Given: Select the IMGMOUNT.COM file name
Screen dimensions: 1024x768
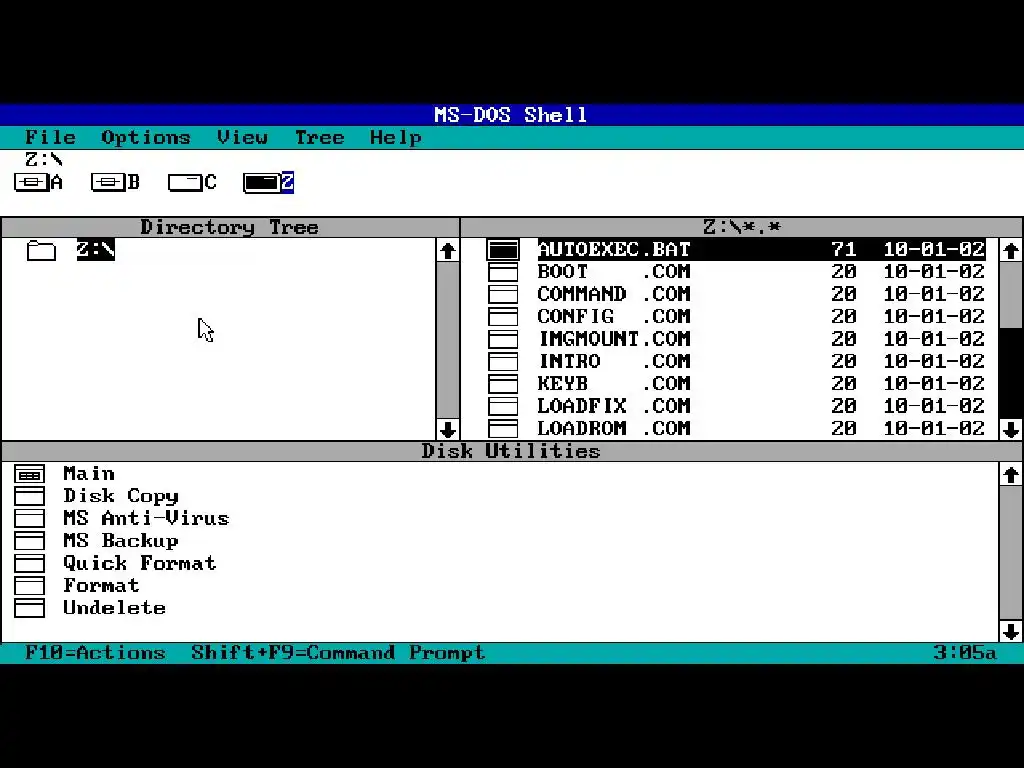Looking at the screenshot, I should coord(614,339).
